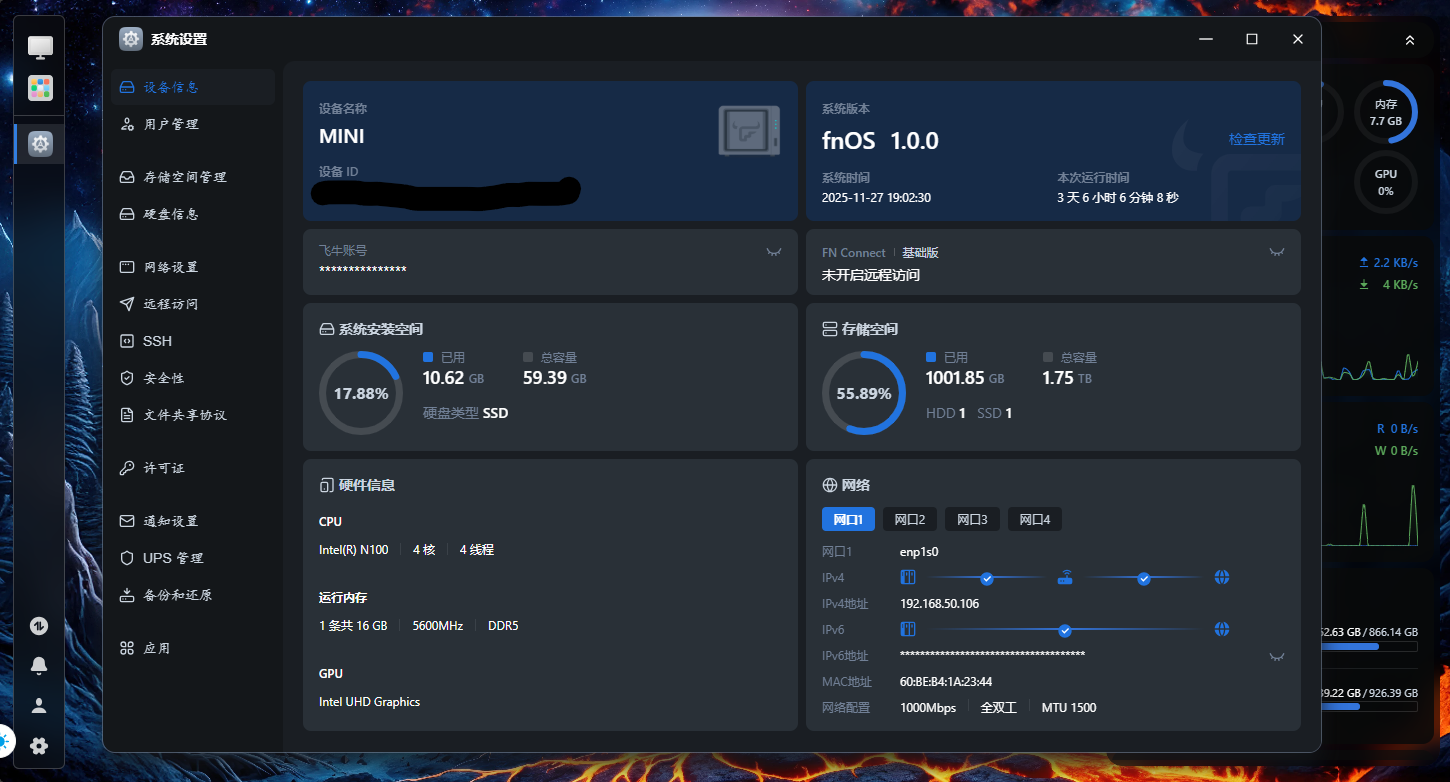Click the Intel(R) N100 CPU text
The height and width of the screenshot is (782, 1450).
tap(354, 550)
